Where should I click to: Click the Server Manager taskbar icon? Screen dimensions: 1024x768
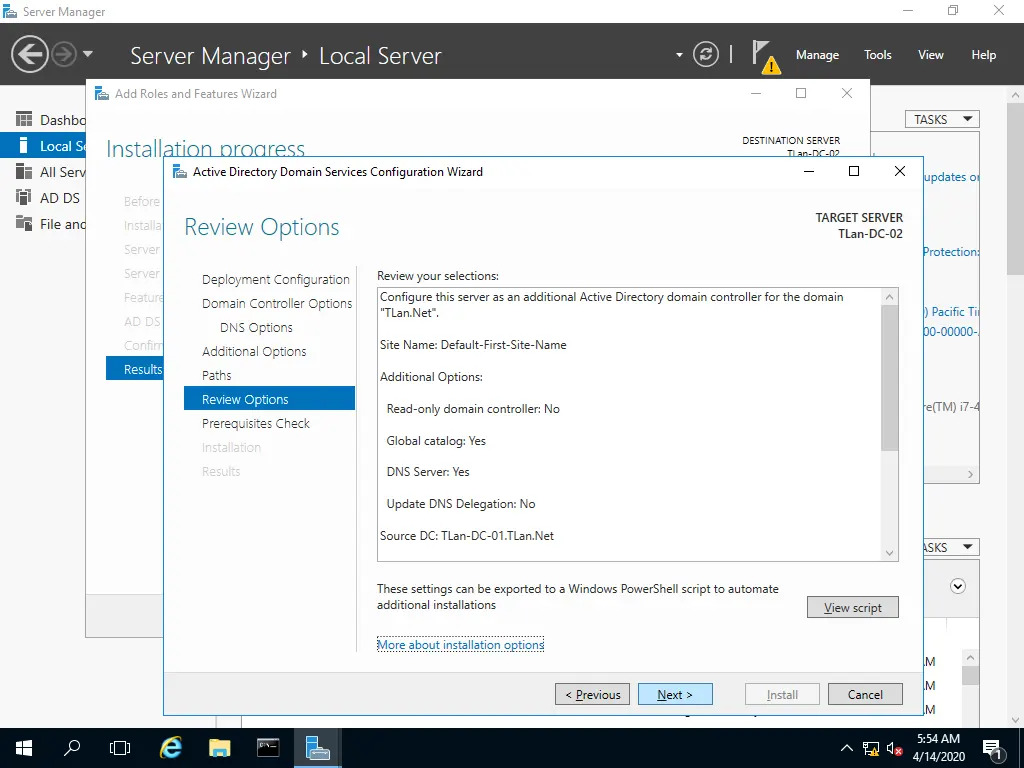(x=317, y=748)
